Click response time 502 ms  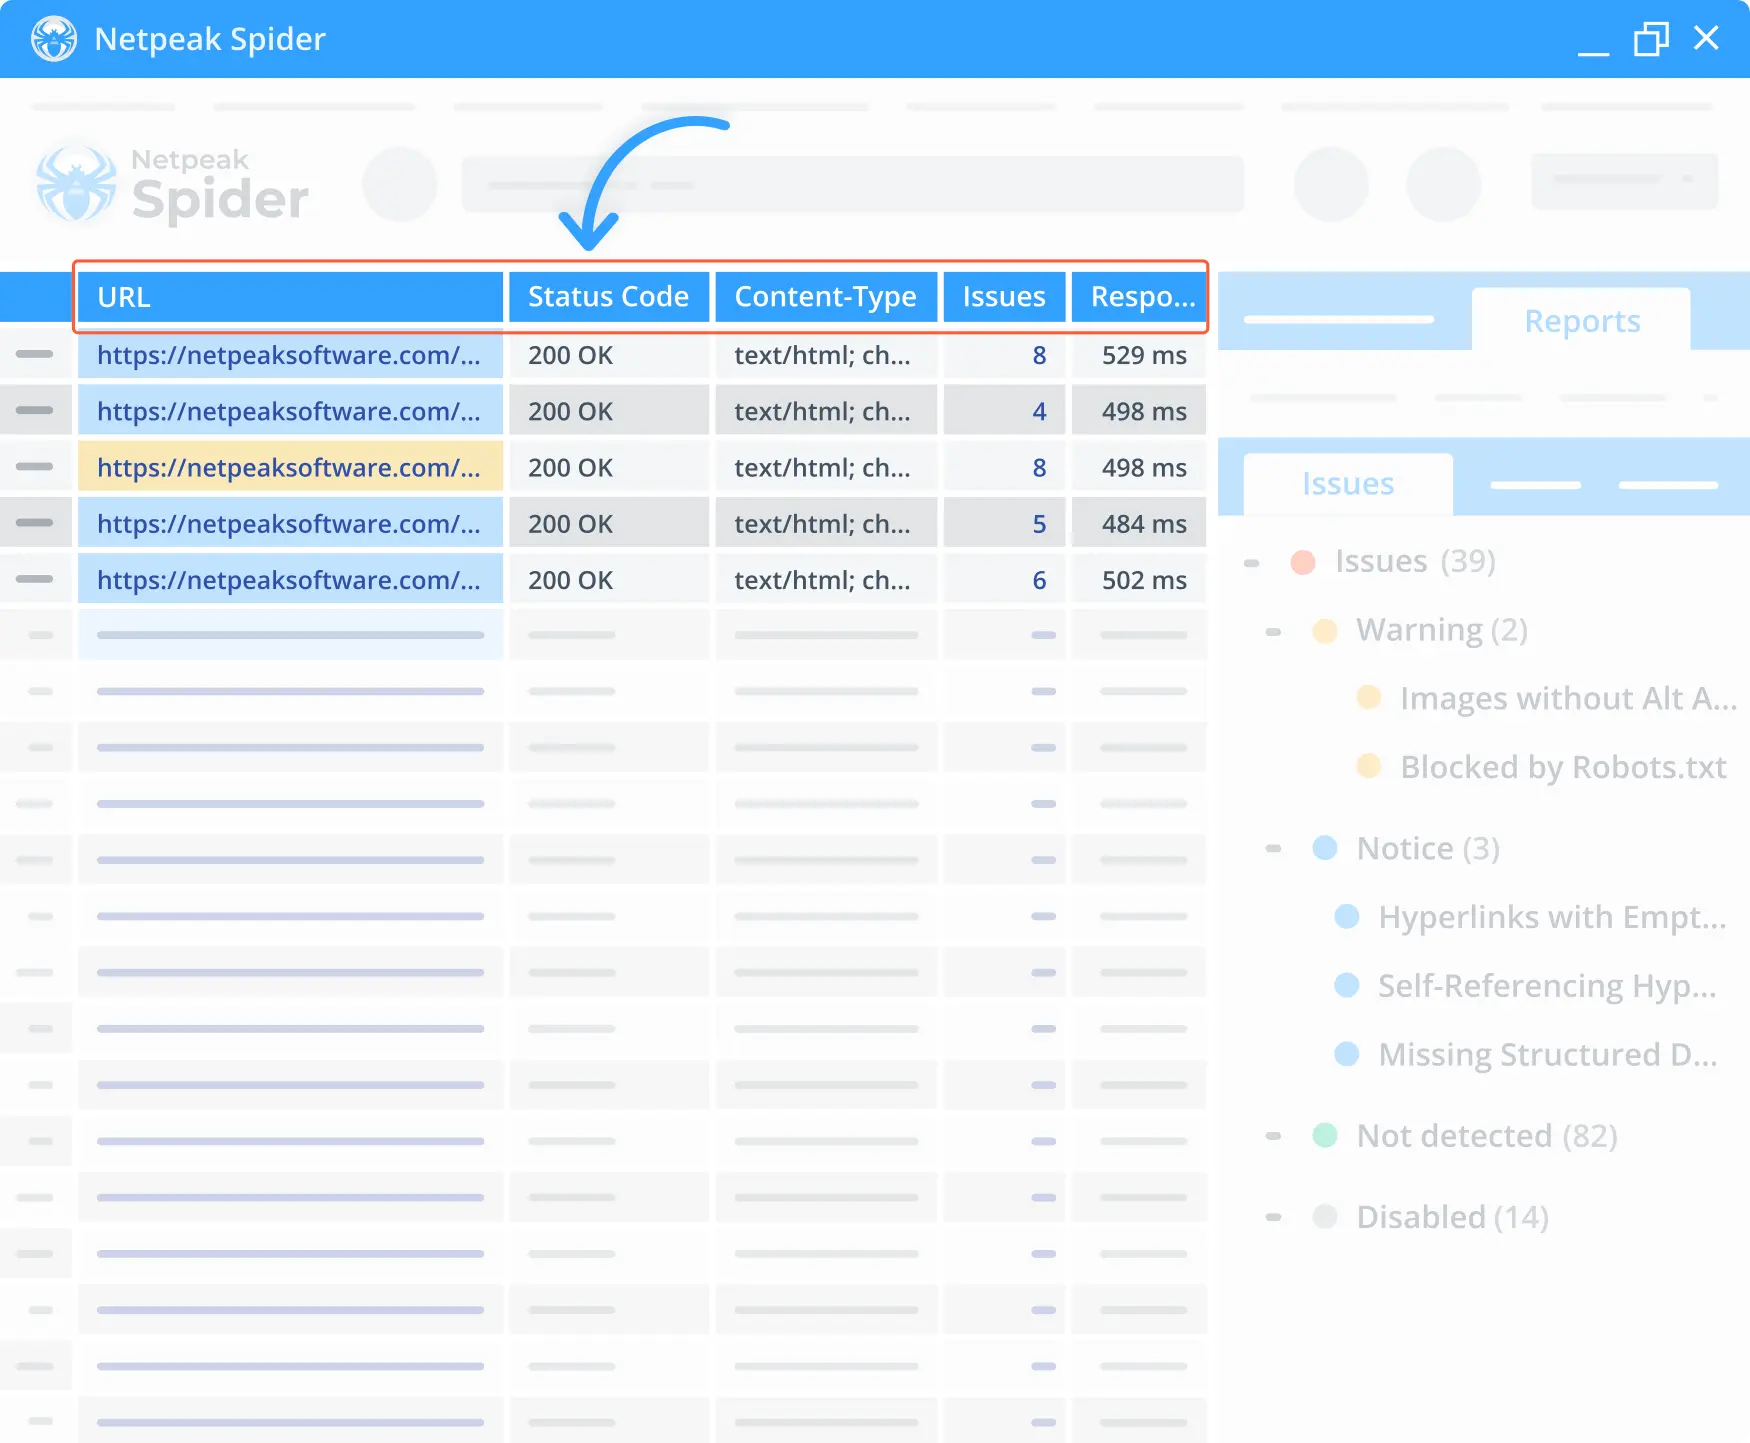pos(1144,581)
